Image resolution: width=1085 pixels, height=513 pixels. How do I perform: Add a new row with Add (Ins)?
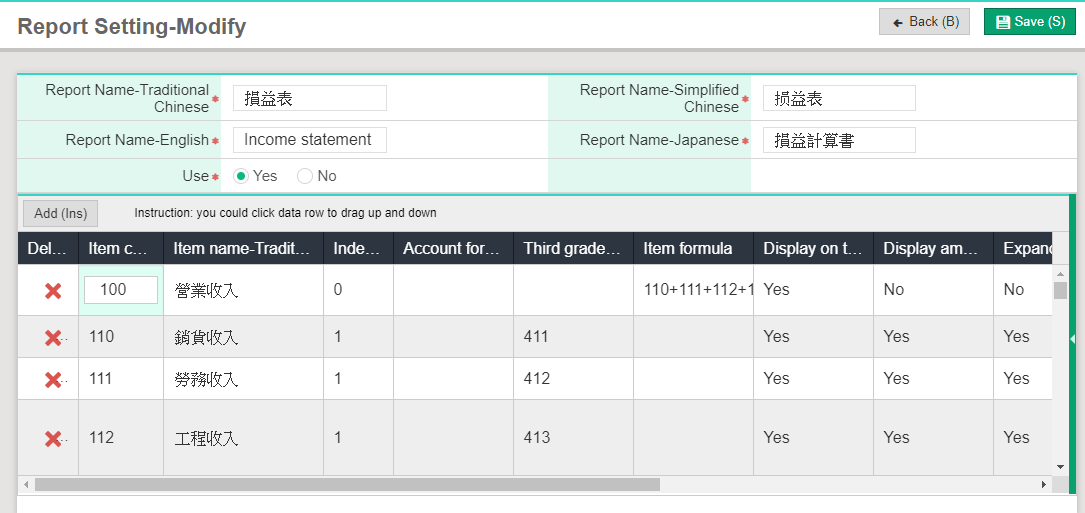(x=61, y=213)
